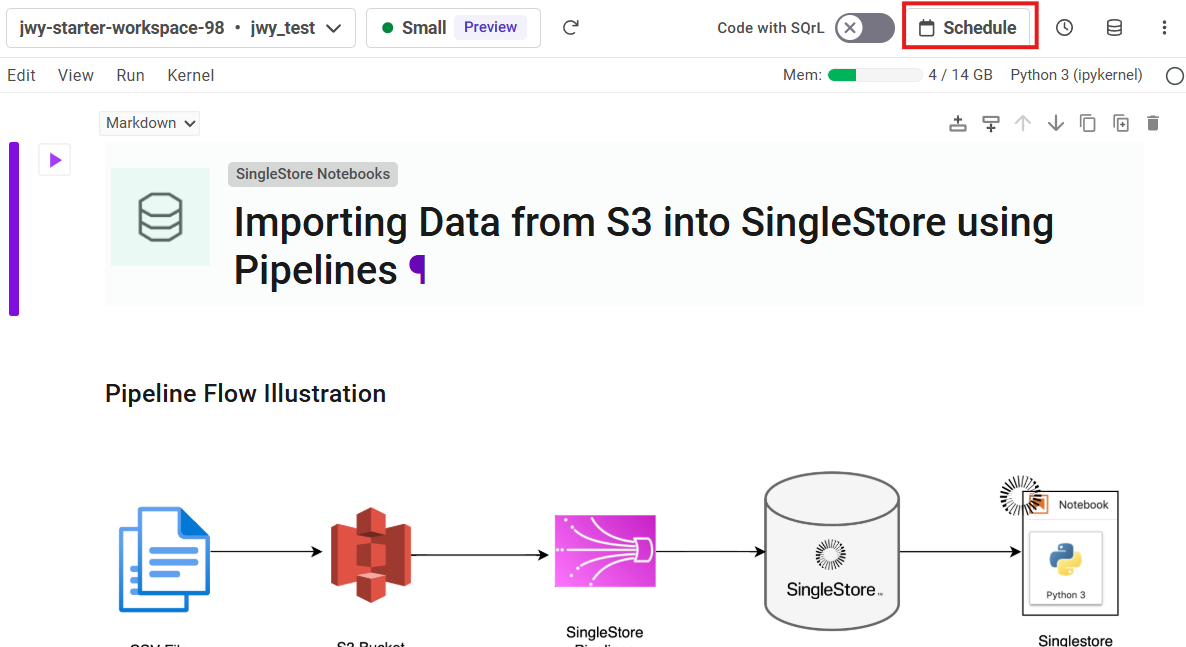Insert a cell below icon
The width and height of the screenshot is (1186, 647).
pos(990,123)
